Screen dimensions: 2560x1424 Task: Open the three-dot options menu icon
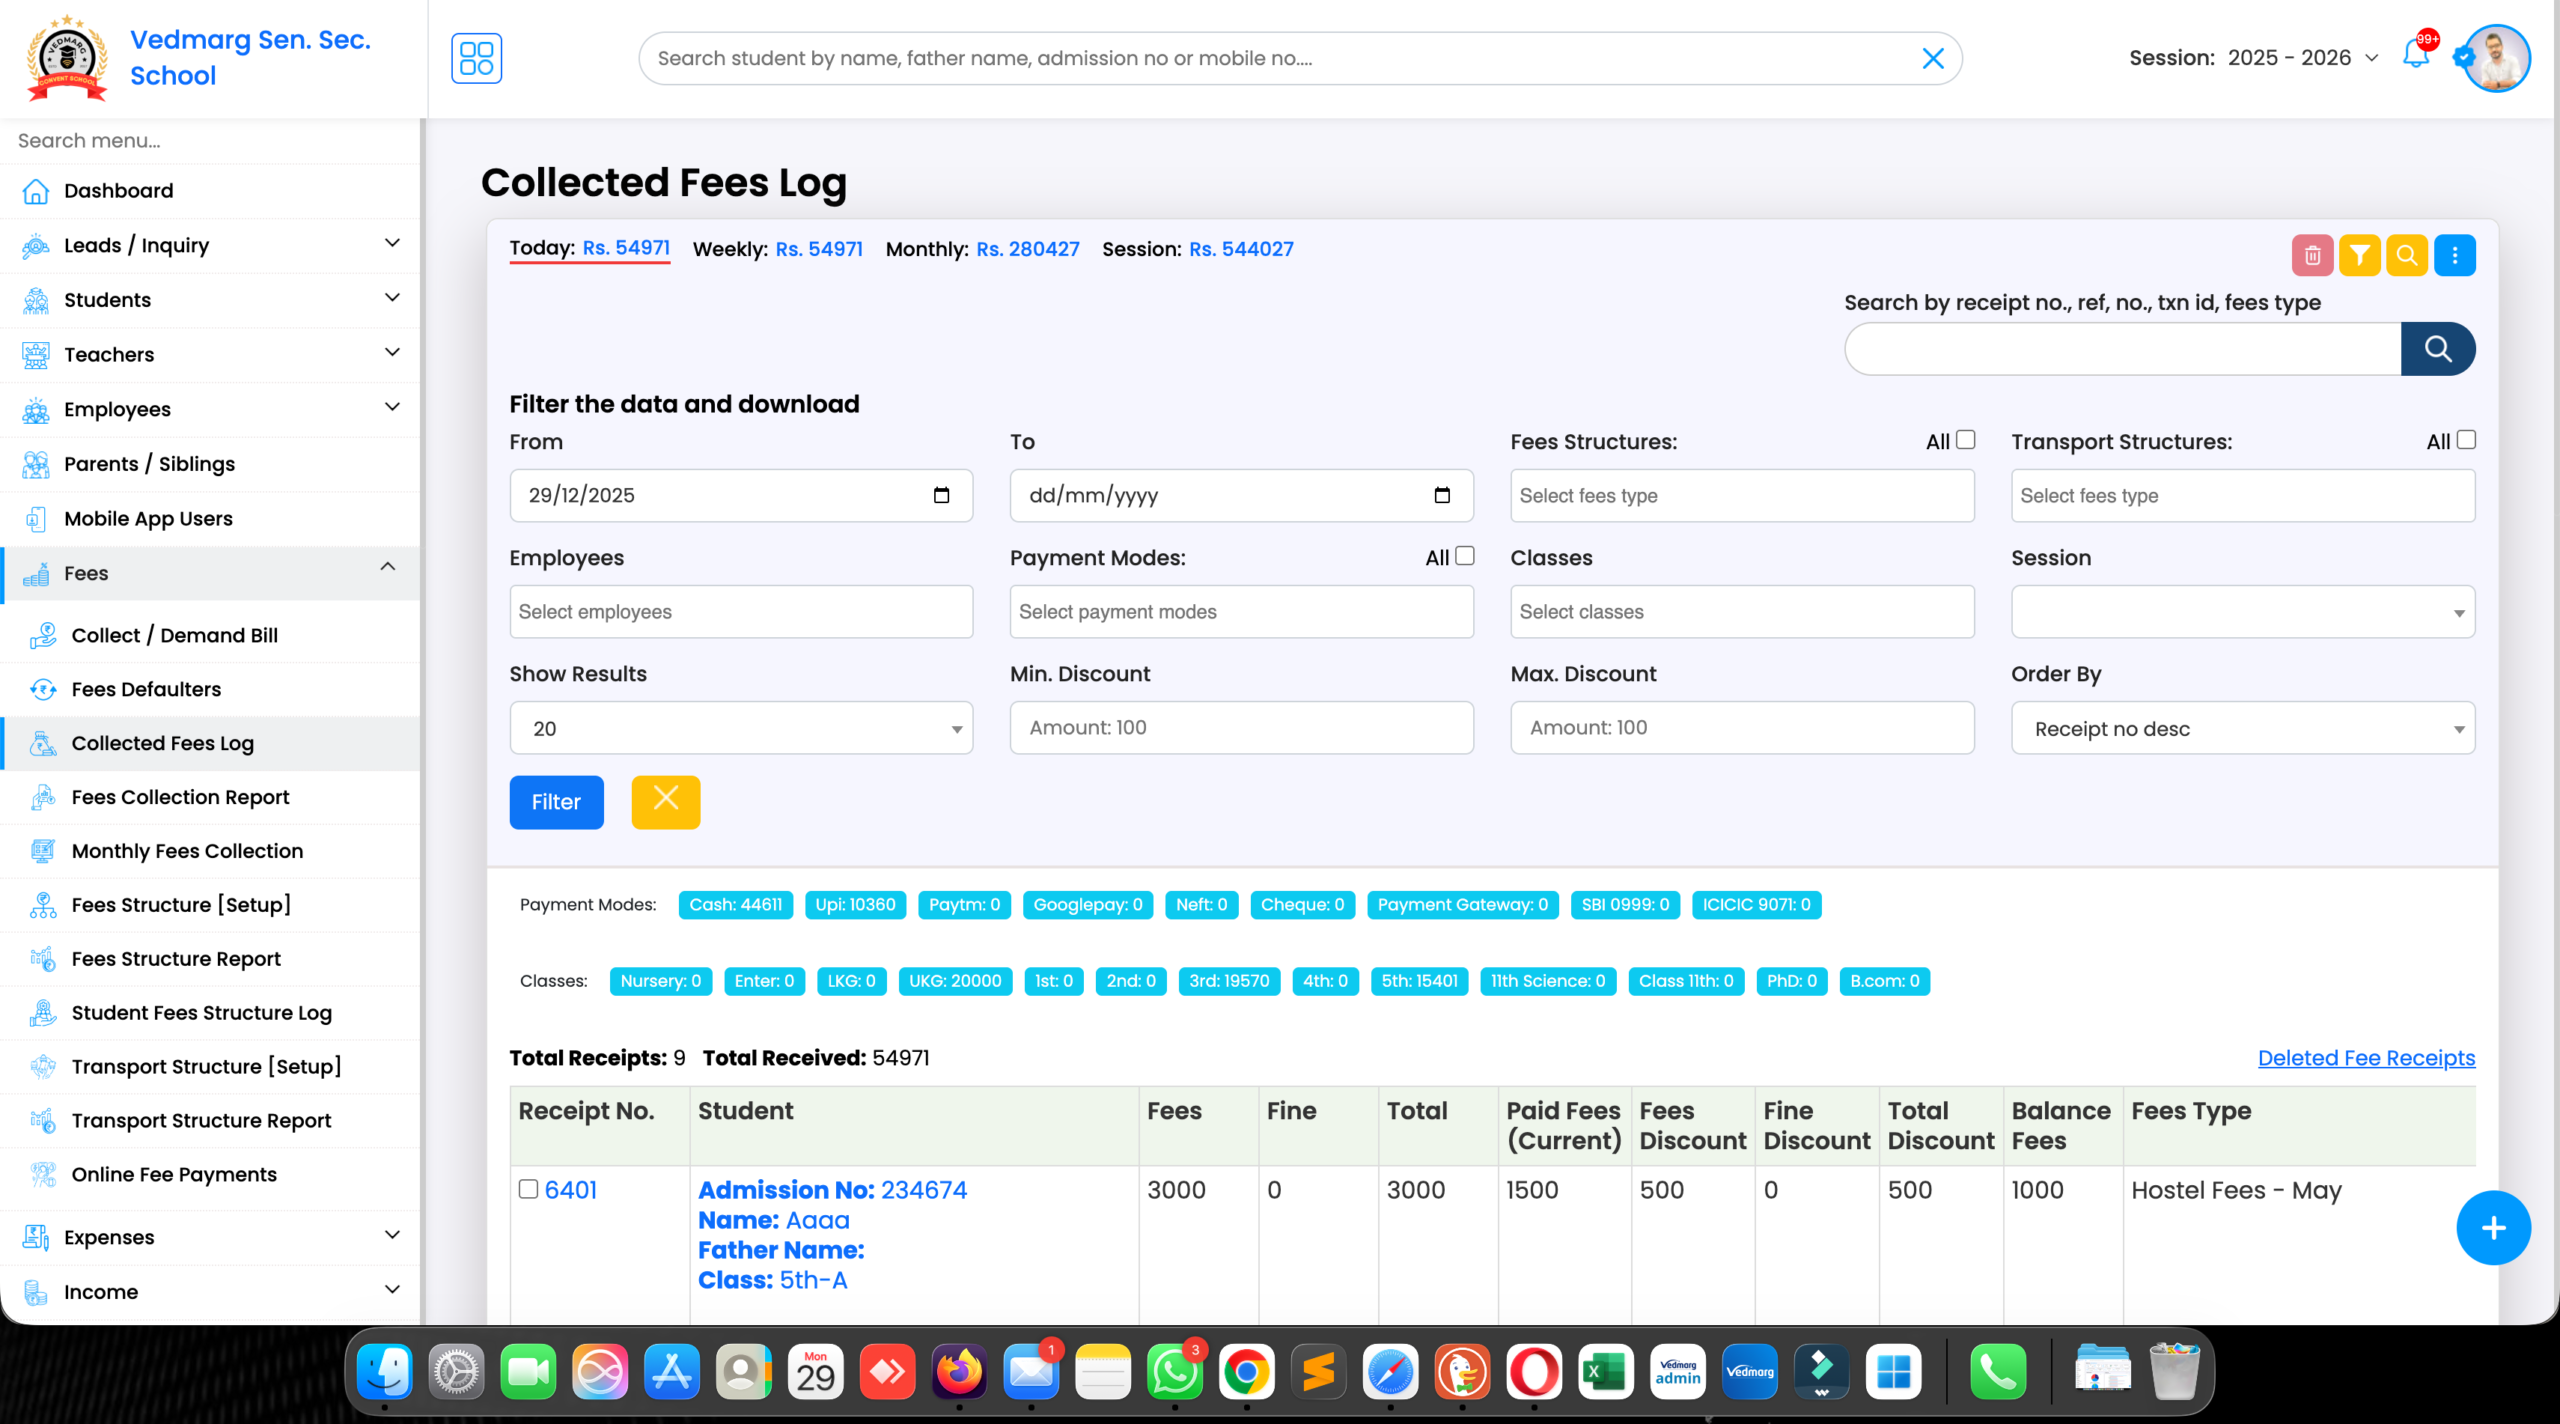[x=2455, y=255]
